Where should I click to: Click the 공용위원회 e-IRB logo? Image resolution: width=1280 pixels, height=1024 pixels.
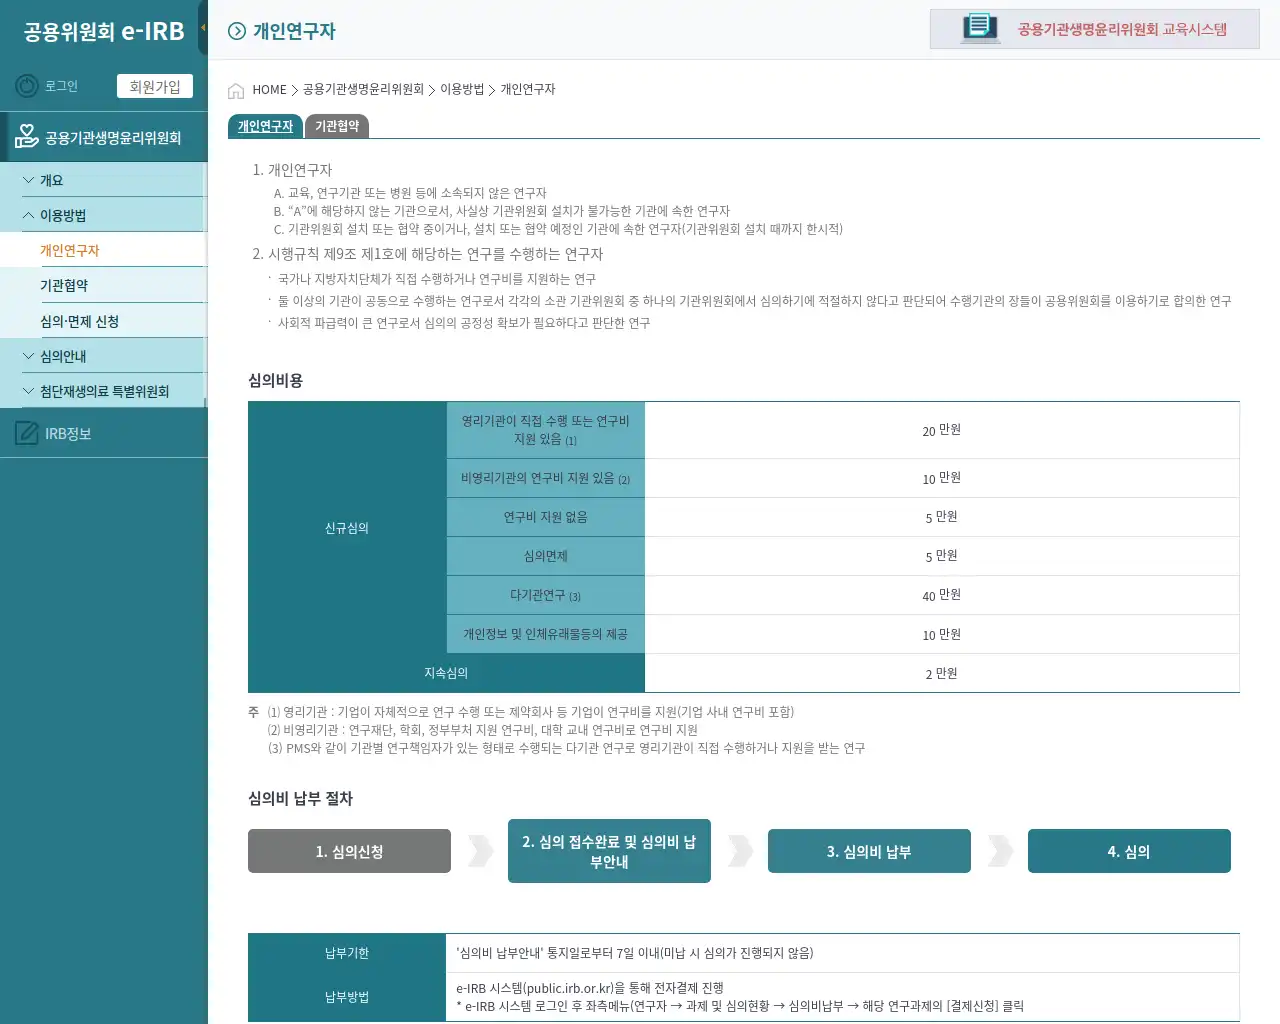[104, 31]
